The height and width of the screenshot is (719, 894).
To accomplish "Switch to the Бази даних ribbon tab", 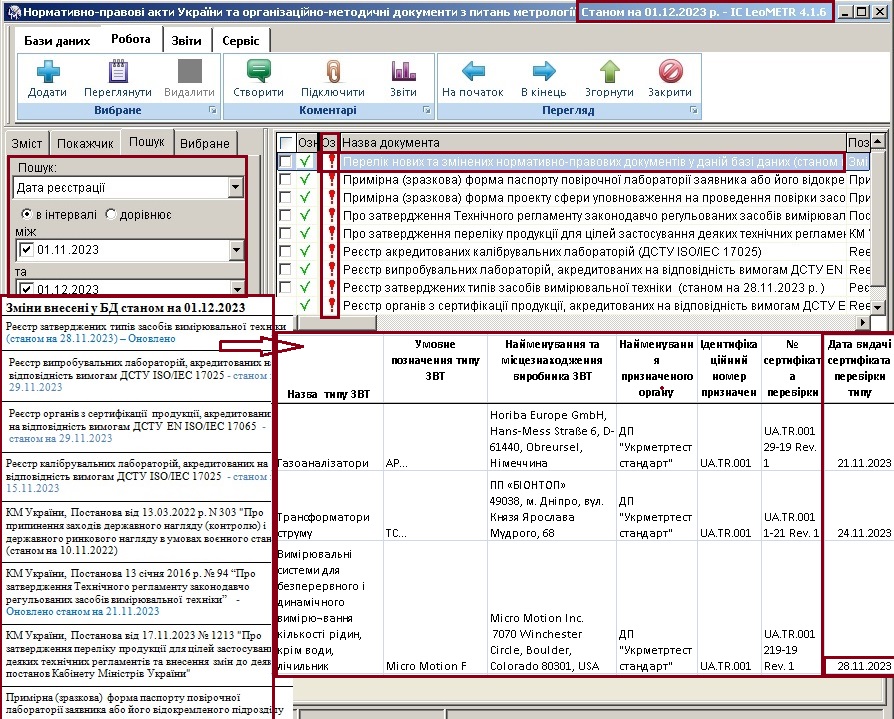I will (x=57, y=40).
